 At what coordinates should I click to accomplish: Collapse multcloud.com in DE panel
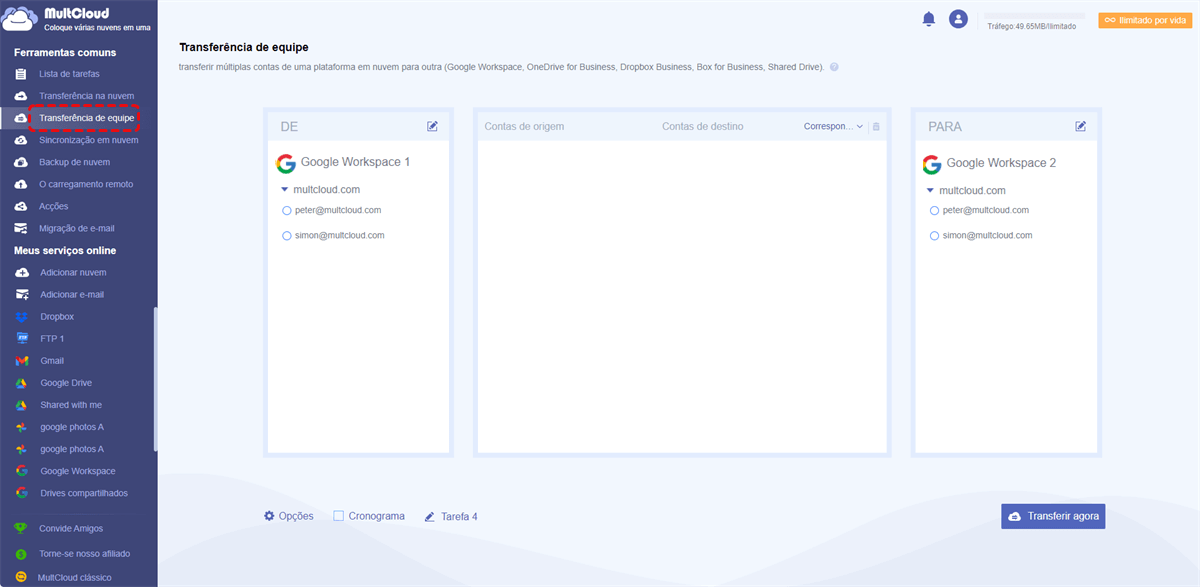coord(285,189)
